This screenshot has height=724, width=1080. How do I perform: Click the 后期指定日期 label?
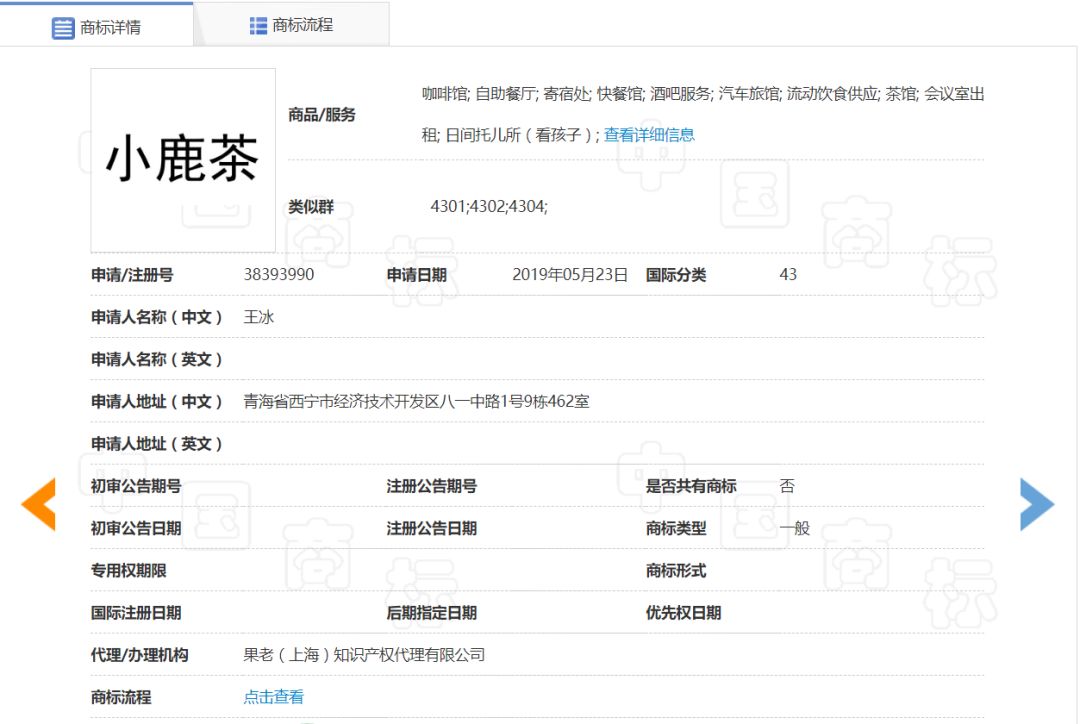point(432,613)
